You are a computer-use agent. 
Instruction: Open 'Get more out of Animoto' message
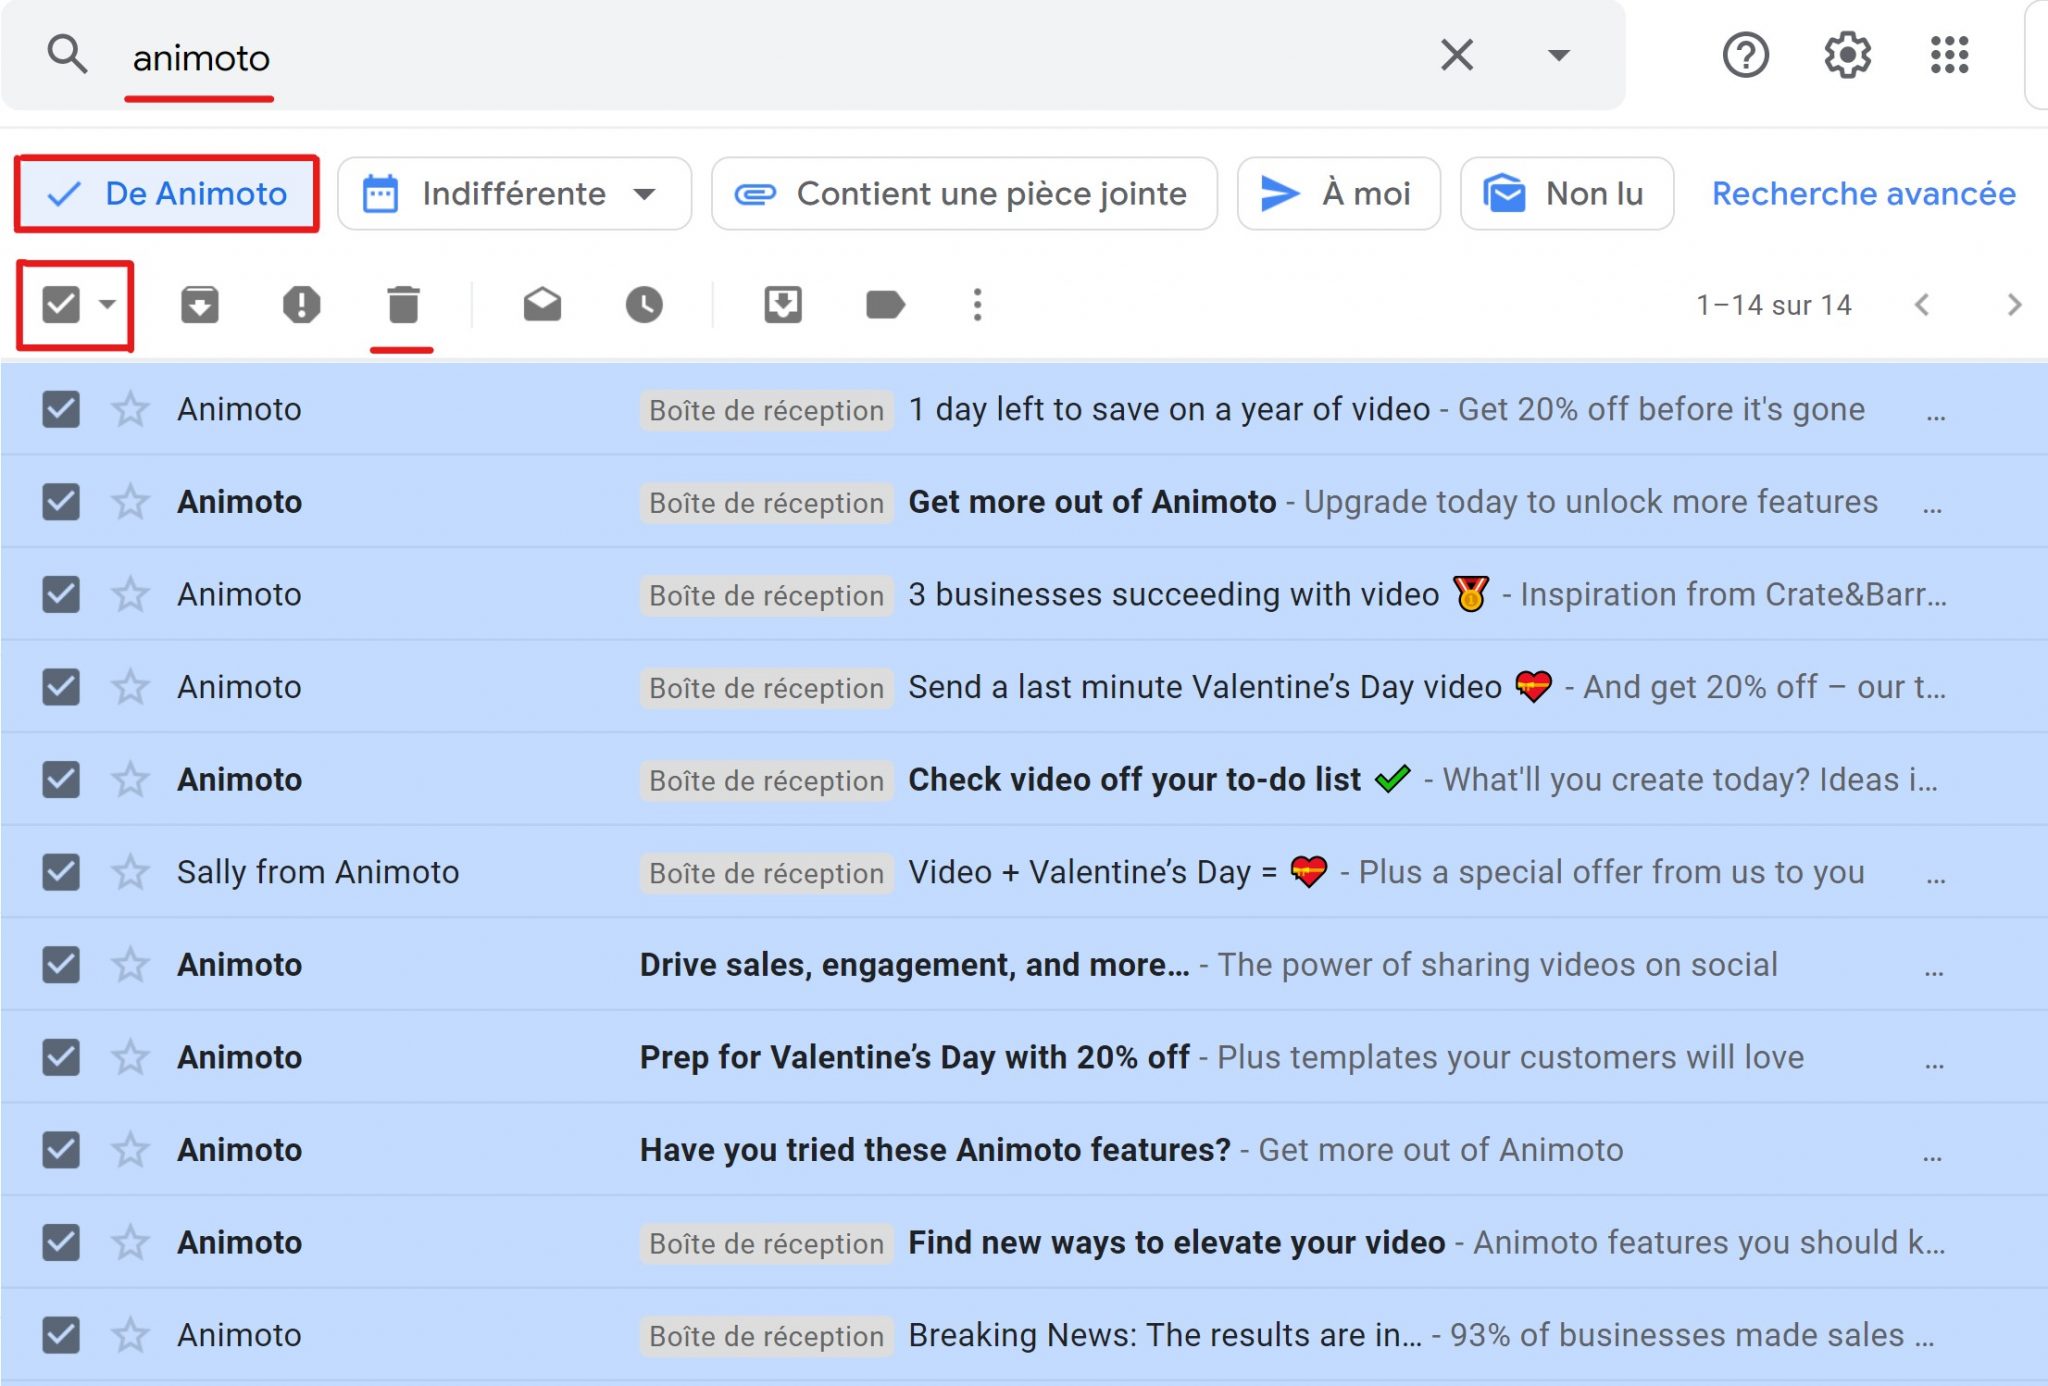(x=1092, y=502)
